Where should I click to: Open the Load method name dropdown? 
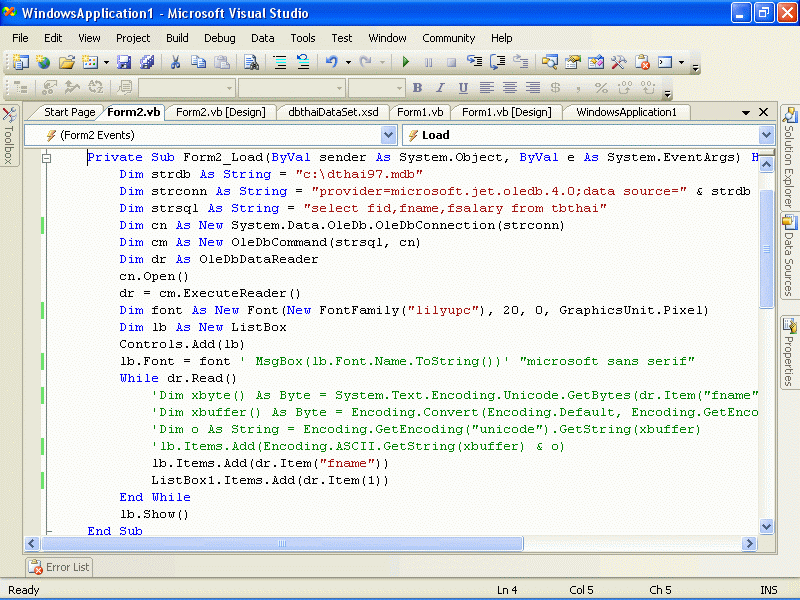click(x=766, y=135)
